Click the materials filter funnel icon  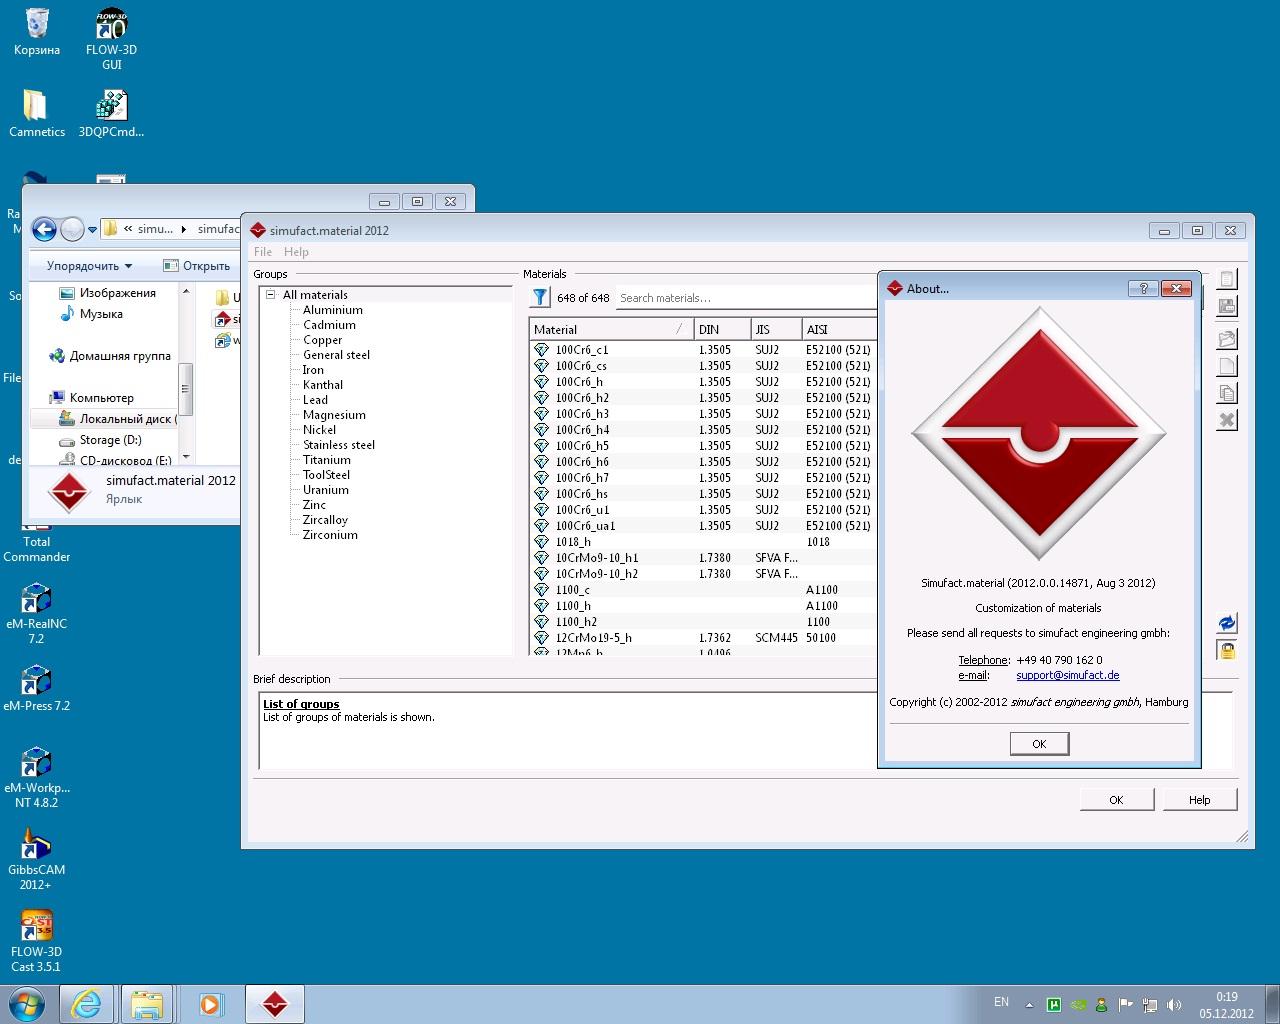[540, 297]
